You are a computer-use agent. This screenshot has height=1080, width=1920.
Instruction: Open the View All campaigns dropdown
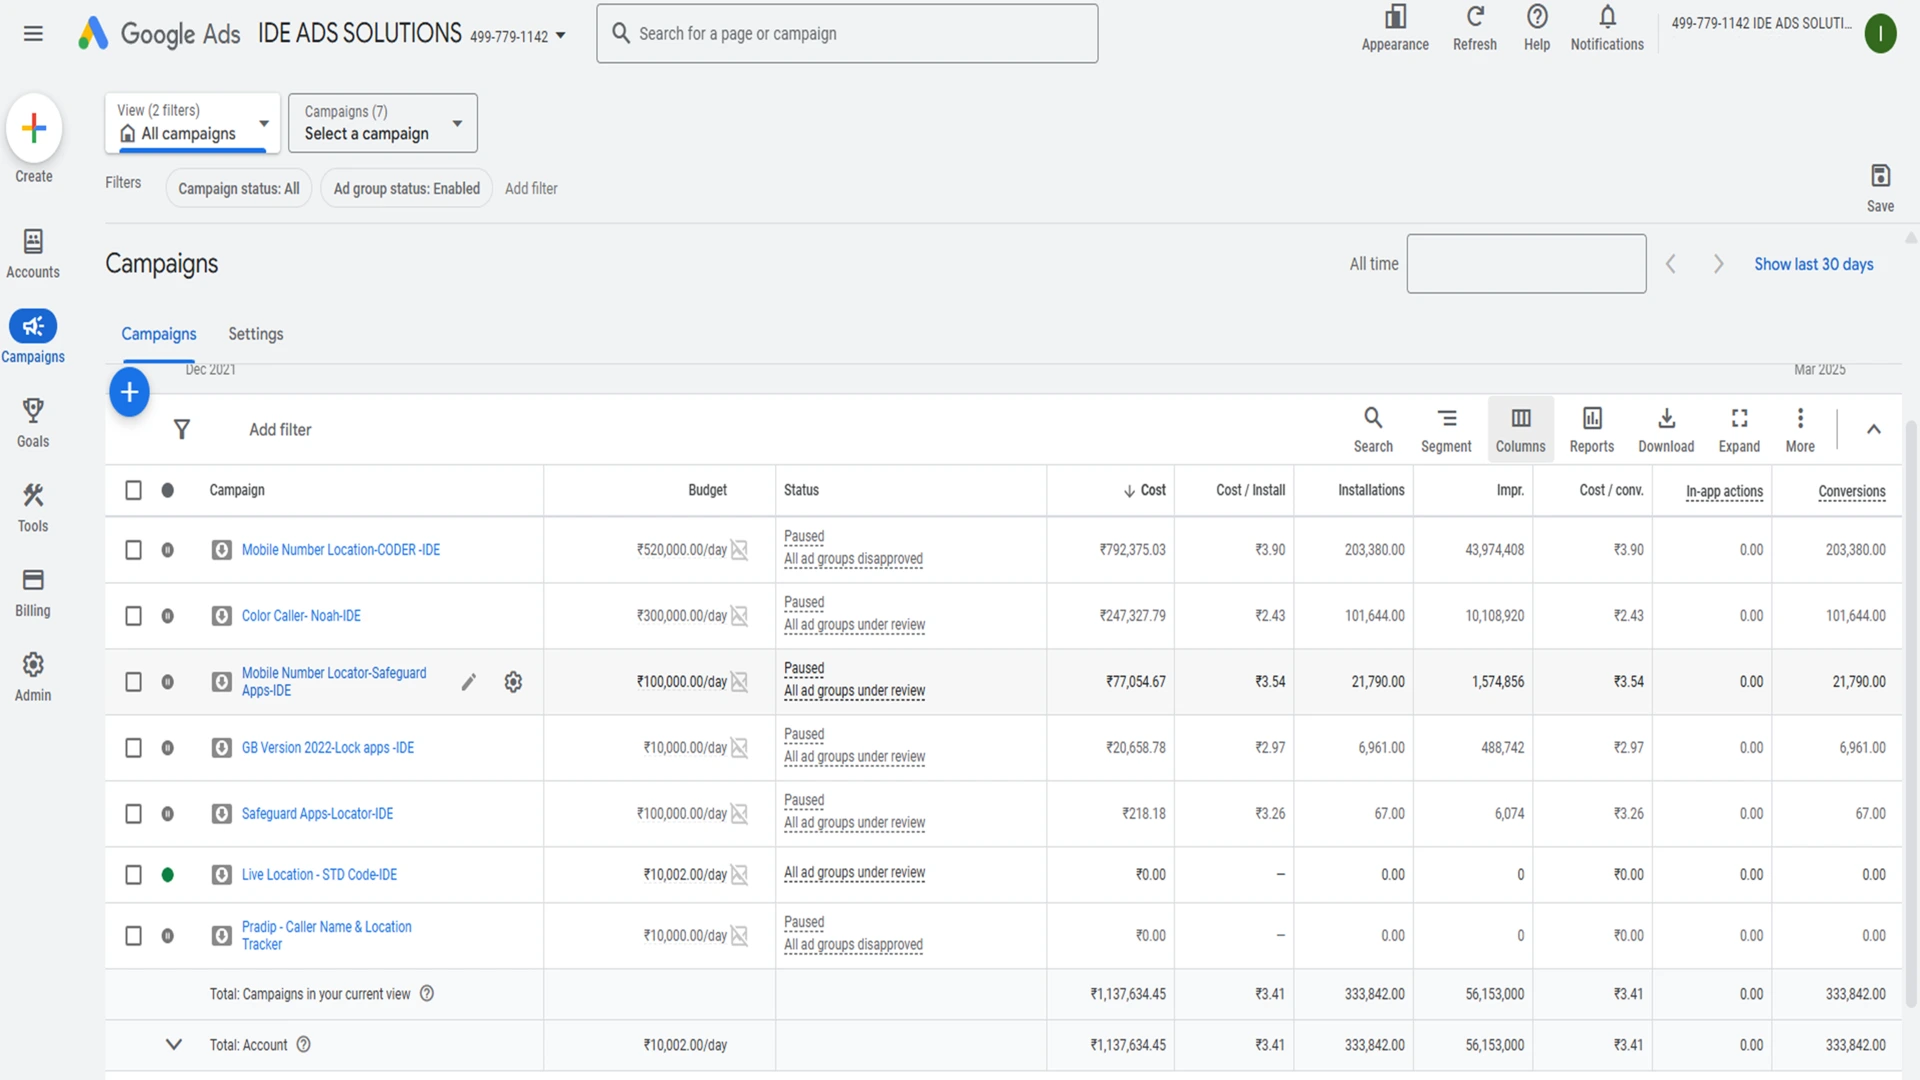pos(192,123)
